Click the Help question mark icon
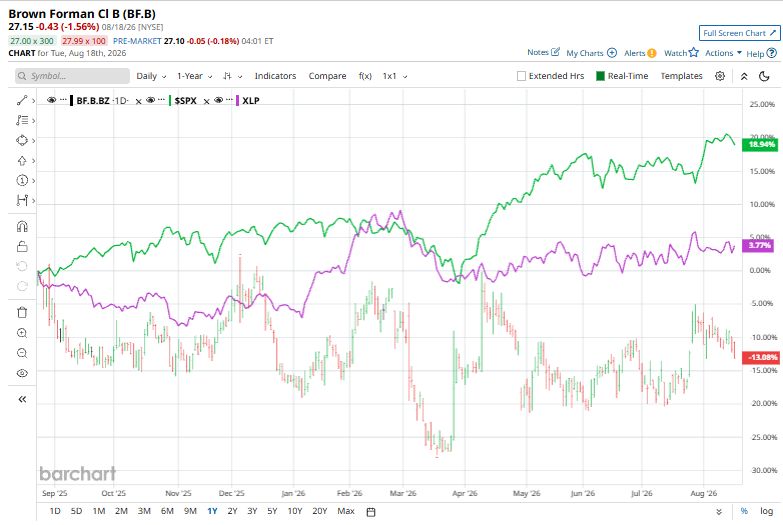The image size is (783, 525). point(772,52)
